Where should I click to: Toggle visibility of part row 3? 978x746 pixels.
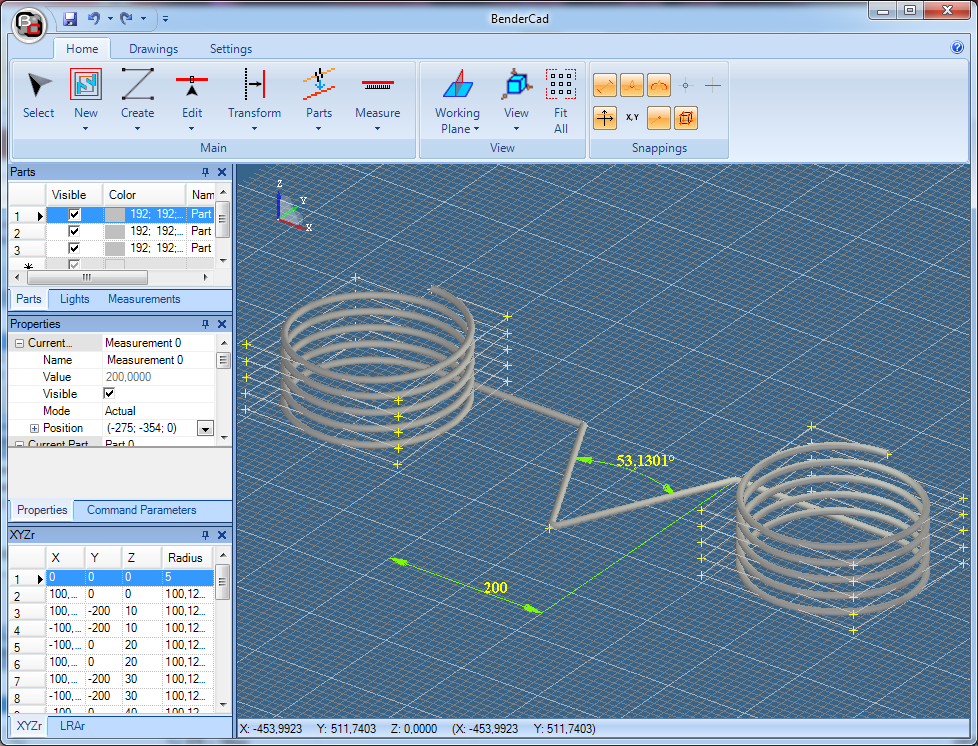point(74,248)
